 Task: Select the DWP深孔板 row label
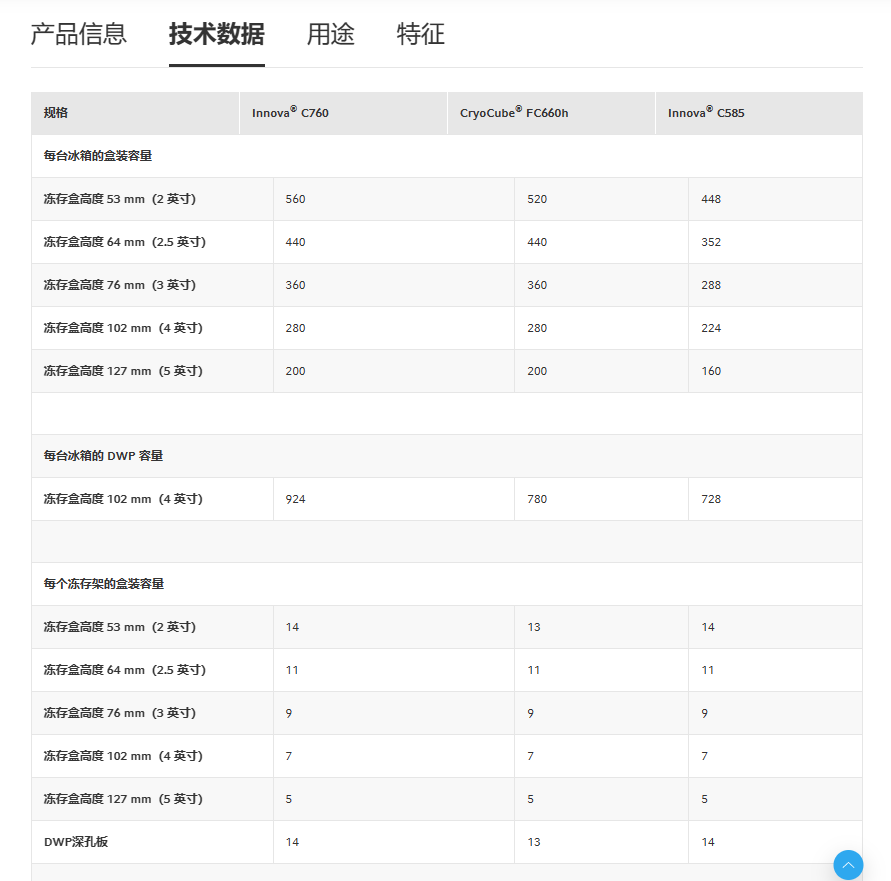pyautogui.click(x=76, y=842)
